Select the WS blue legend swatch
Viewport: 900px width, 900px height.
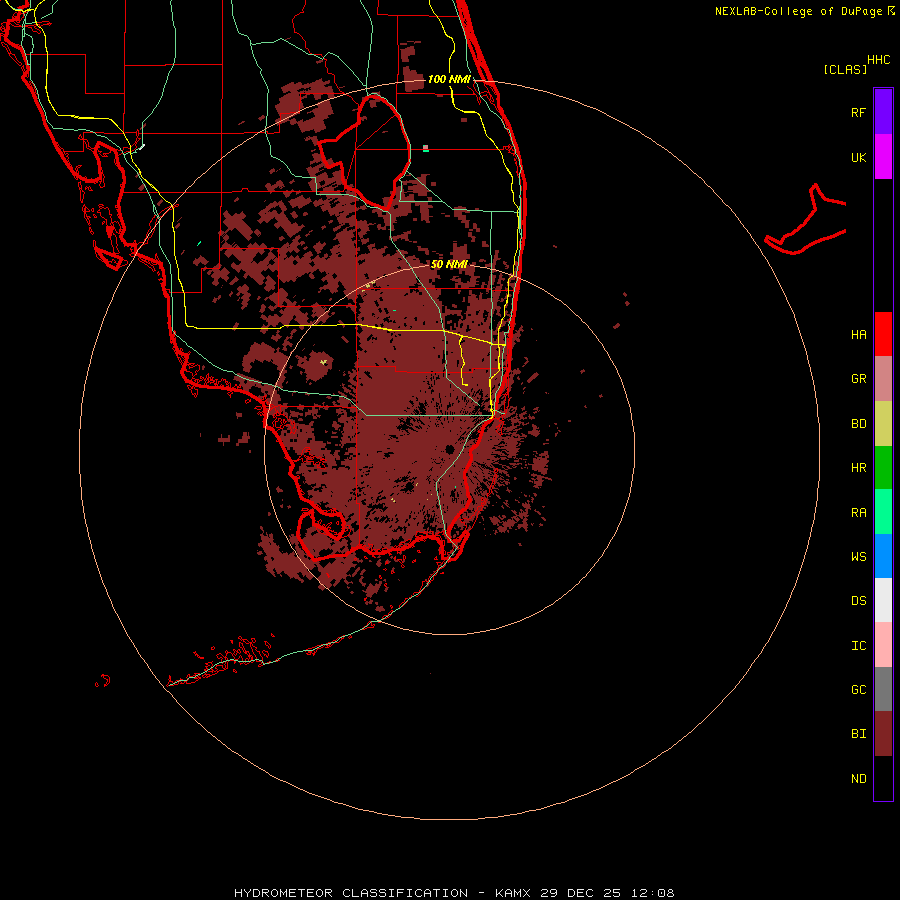(883, 556)
